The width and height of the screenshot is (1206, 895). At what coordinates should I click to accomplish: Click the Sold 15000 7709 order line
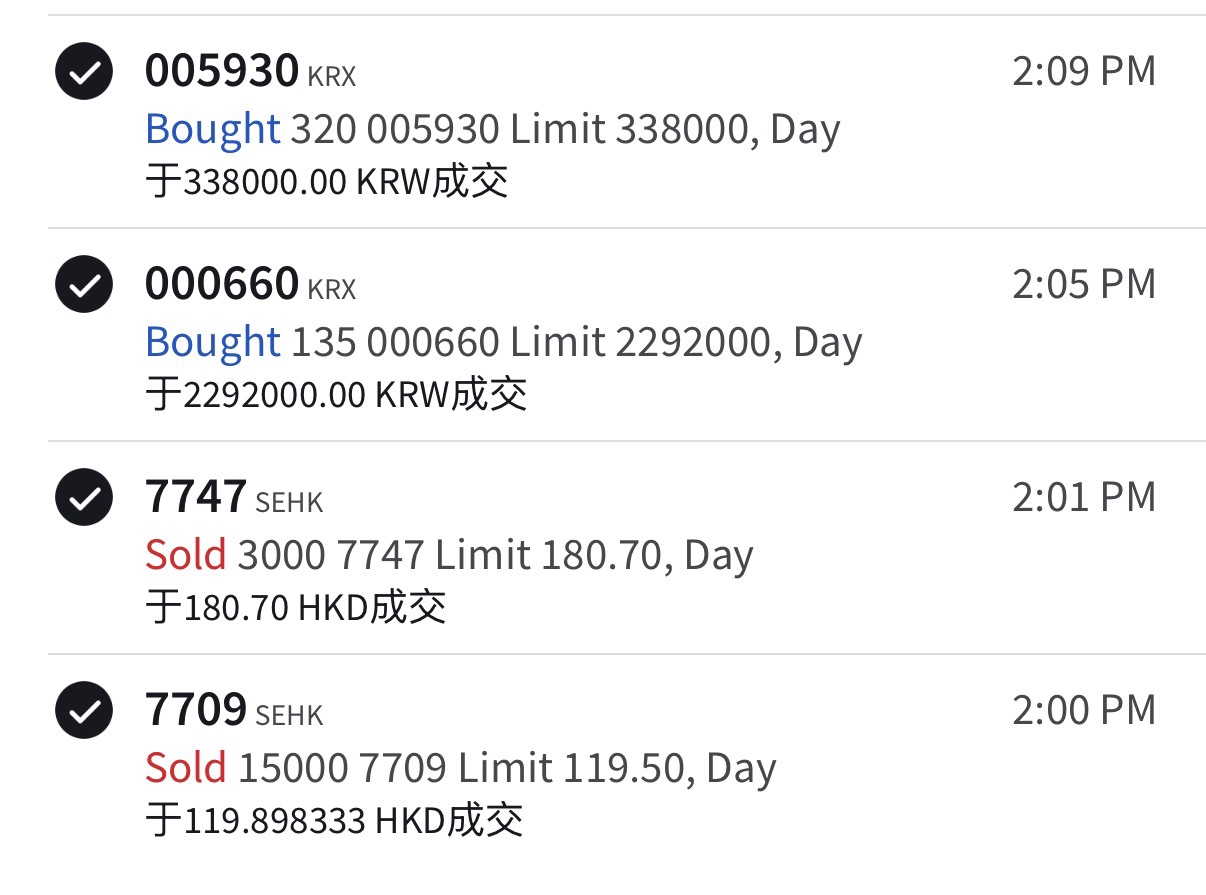[461, 769]
